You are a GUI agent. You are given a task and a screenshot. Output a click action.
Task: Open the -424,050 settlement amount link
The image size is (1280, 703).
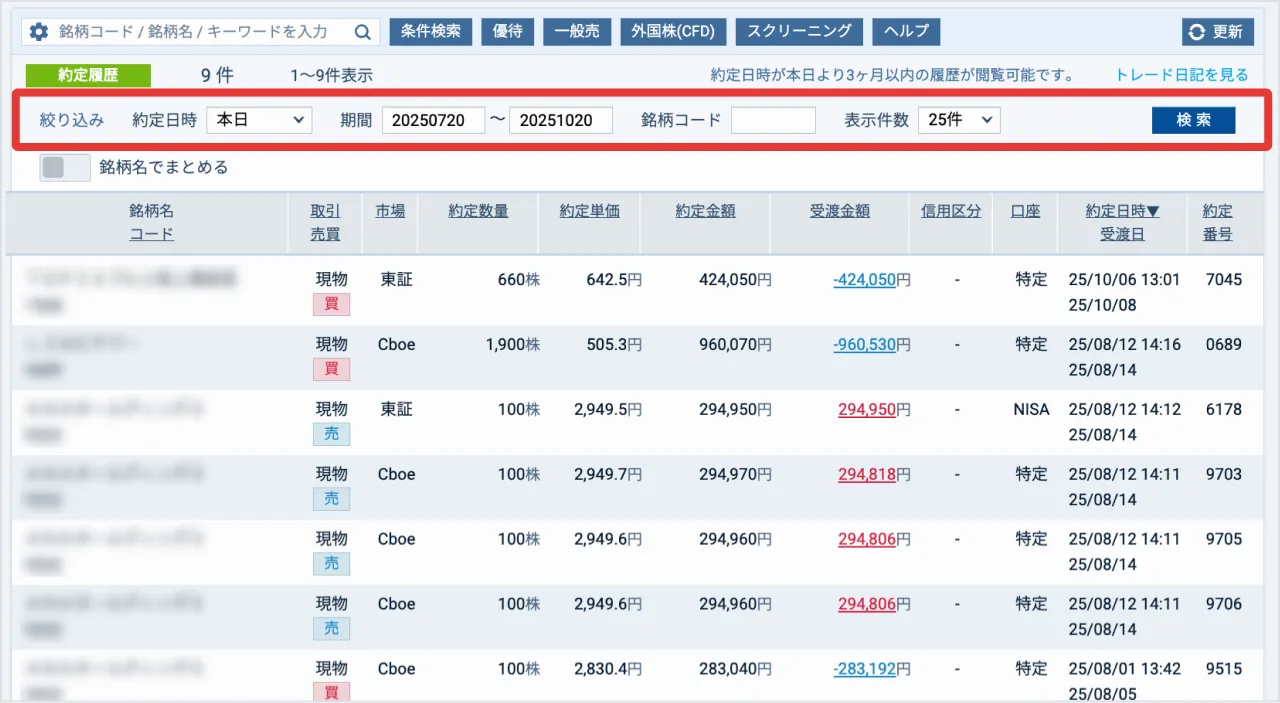point(864,280)
